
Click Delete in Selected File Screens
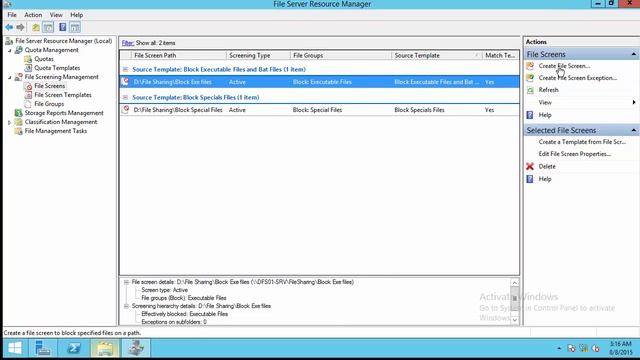pyautogui.click(x=547, y=167)
